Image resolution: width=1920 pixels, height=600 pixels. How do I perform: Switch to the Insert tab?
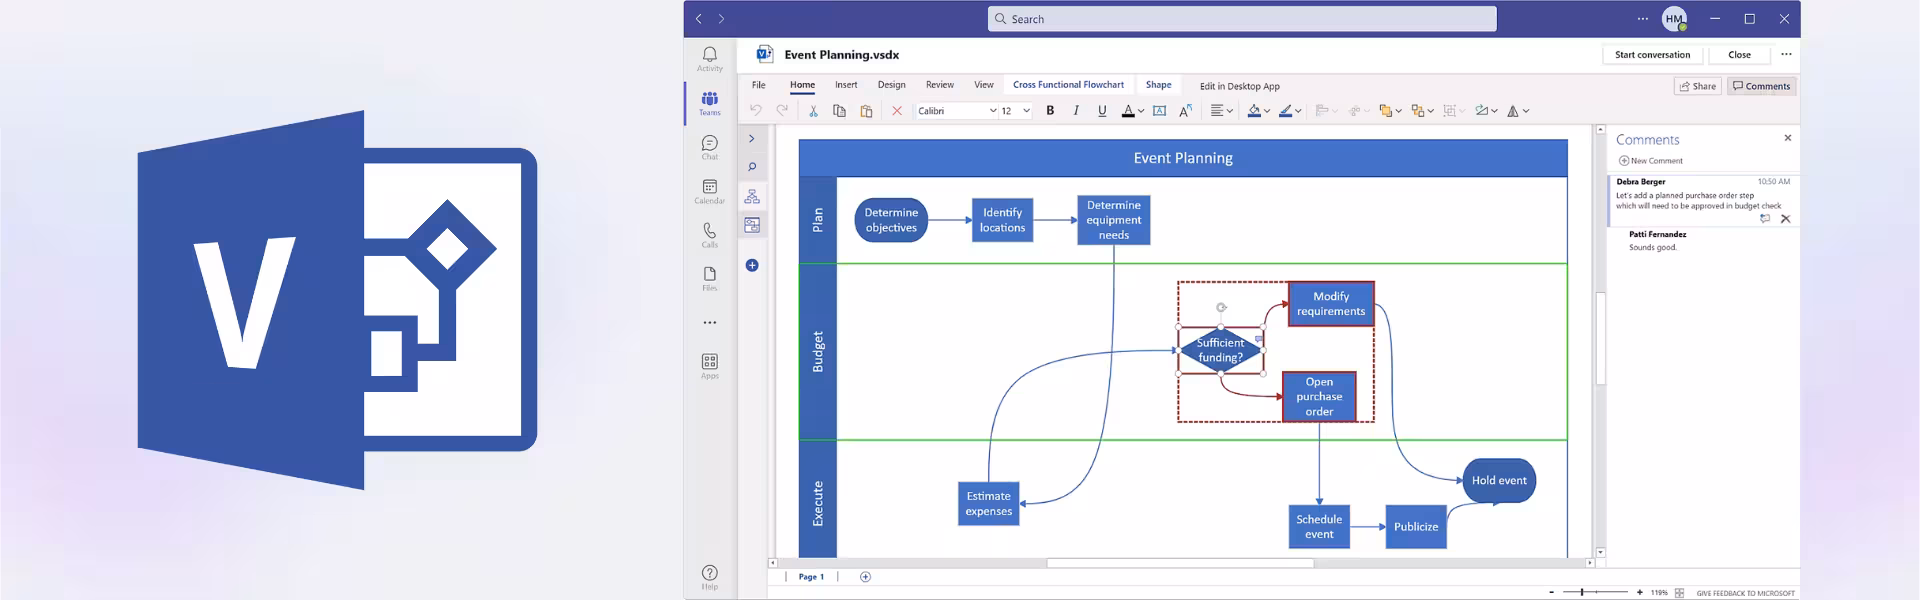pyautogui.click(x=846, y=85)
